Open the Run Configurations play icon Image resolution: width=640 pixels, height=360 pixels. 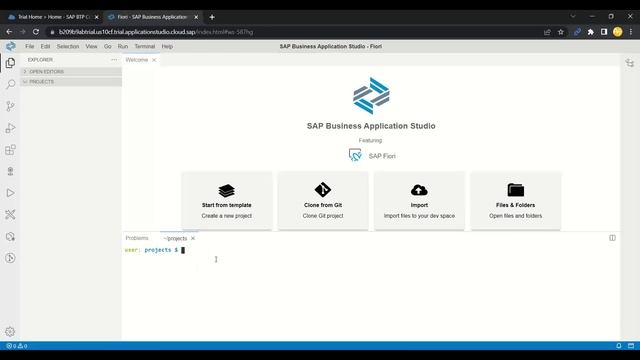click(10, 193)
